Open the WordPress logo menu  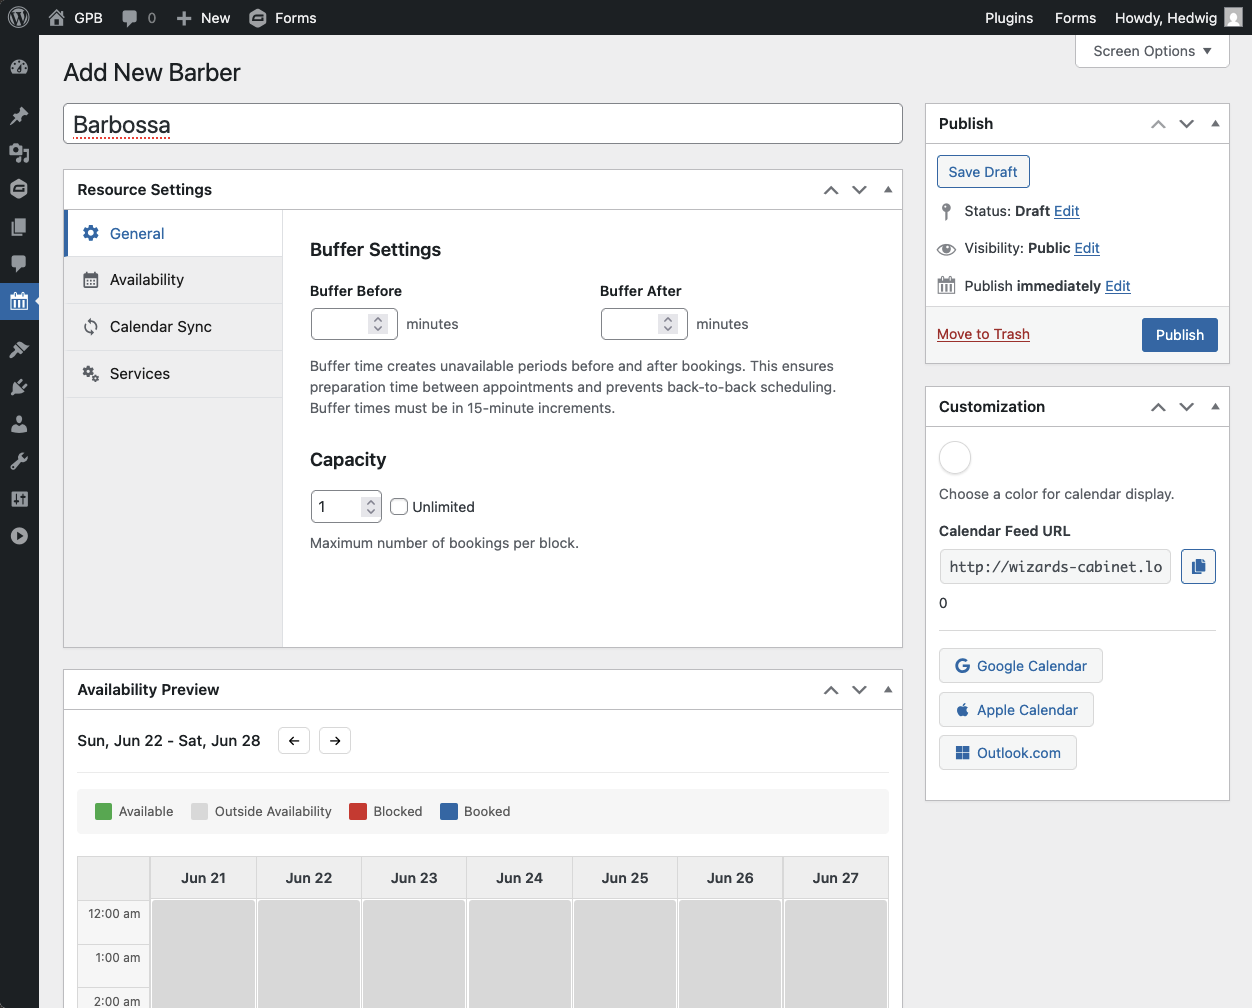tap(19, 18)
